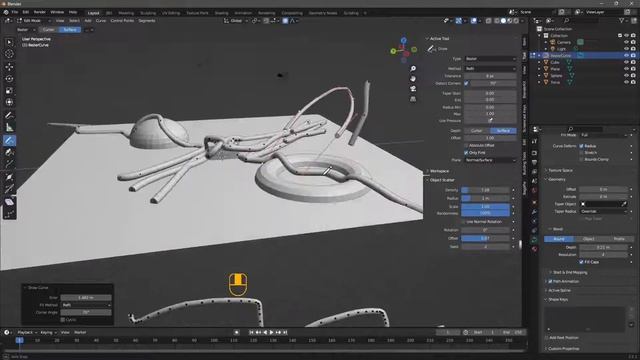Open the Taper Radius dropdown
Screen dimensions: 640x360
(x=603, y=211)
